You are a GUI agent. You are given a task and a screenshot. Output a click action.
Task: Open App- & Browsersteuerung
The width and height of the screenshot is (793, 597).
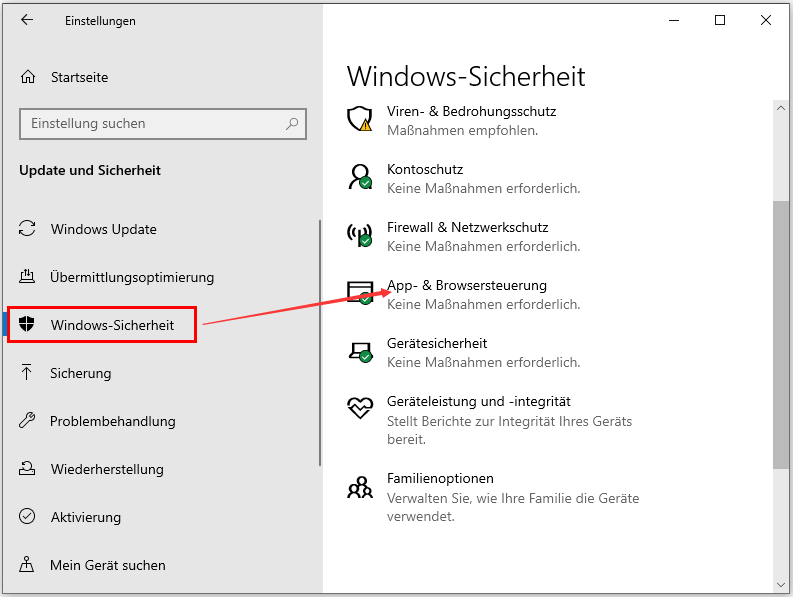467,285
